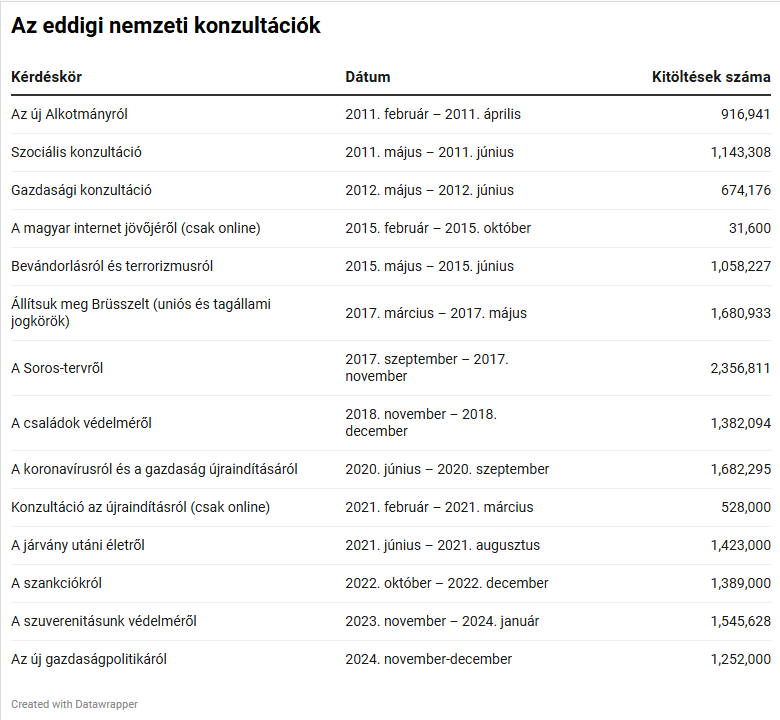Click 'Konzultáció az újraindításról (csak online)' row
The image size is (780, 720).
pos(140,507)
